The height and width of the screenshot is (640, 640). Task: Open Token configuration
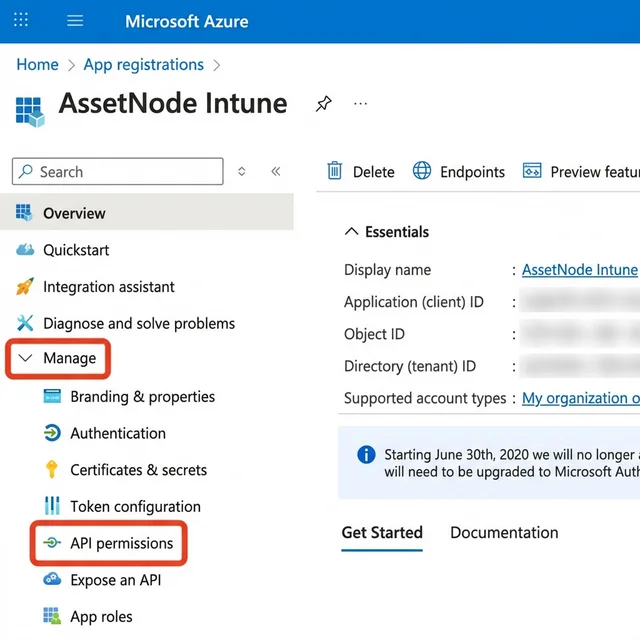pyautogui.click(x=135, y=507)
